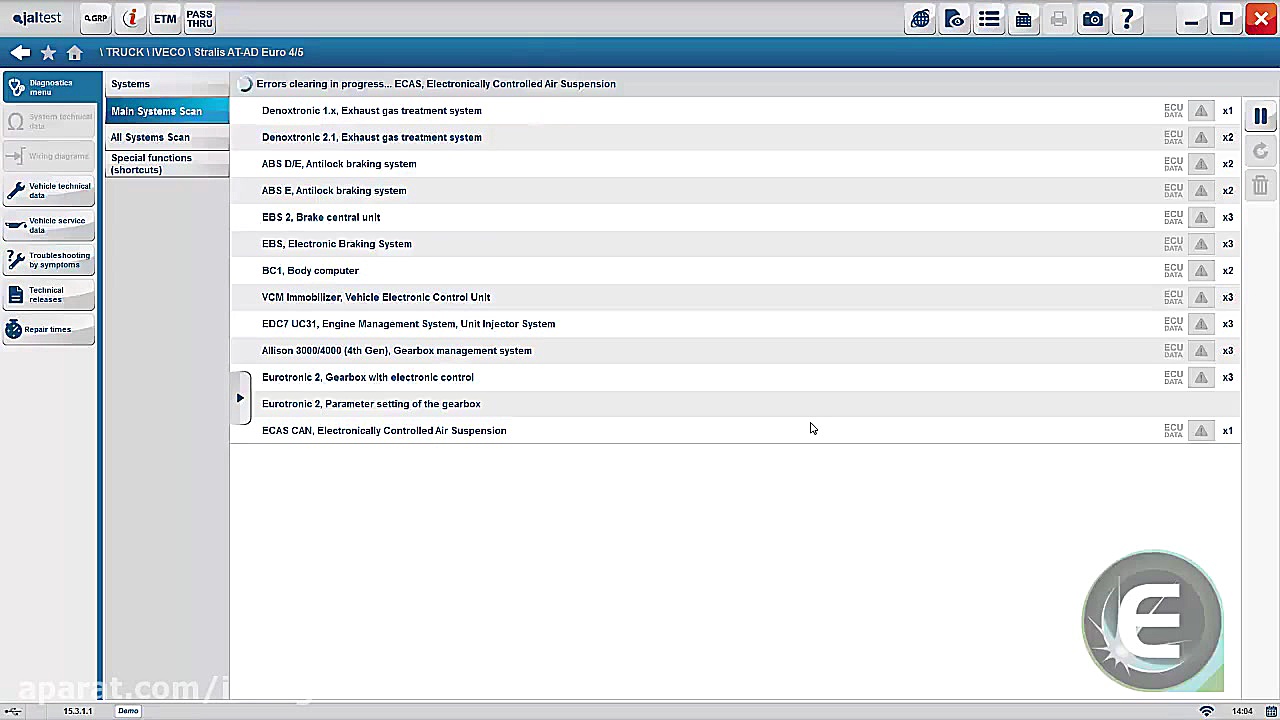
Task: Select the Systems tab
Action: click(166, 84)
